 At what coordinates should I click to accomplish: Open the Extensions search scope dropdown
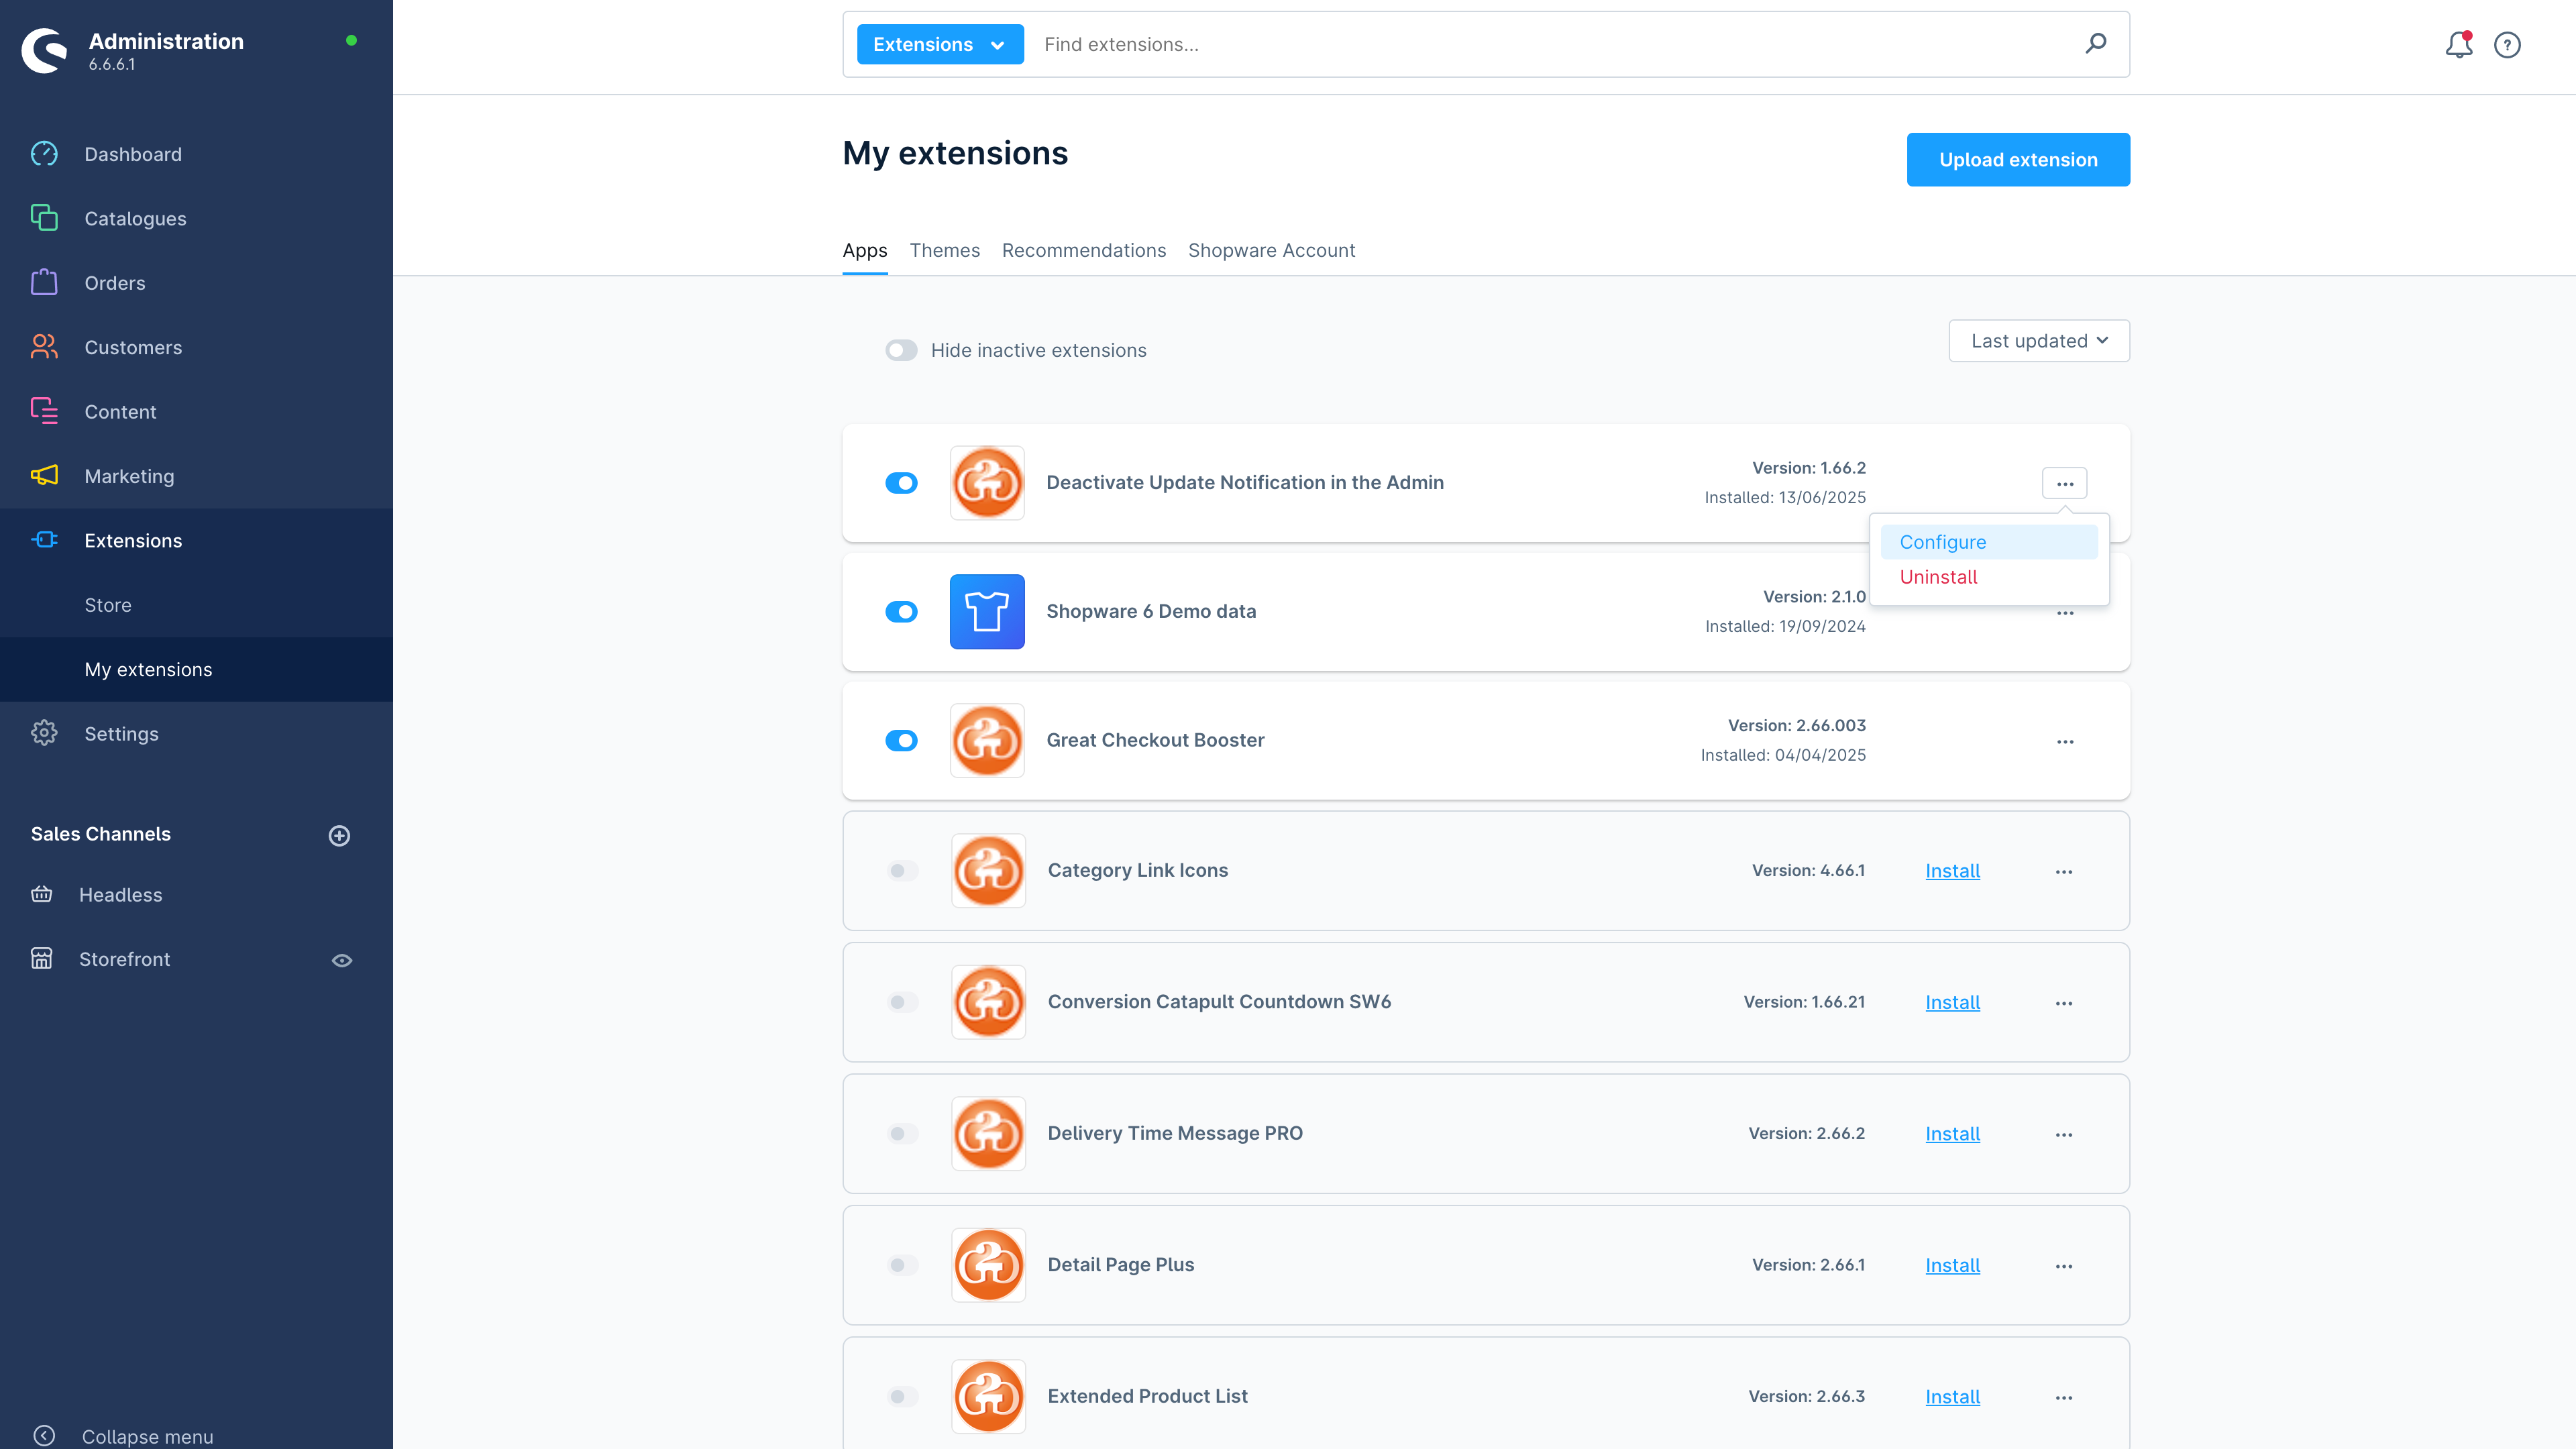940,44
